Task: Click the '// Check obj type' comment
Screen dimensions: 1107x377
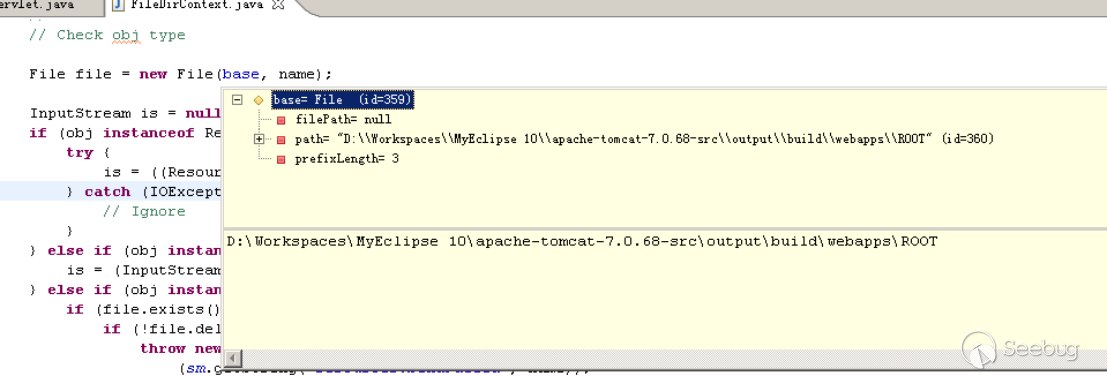Action: point(107,35)
